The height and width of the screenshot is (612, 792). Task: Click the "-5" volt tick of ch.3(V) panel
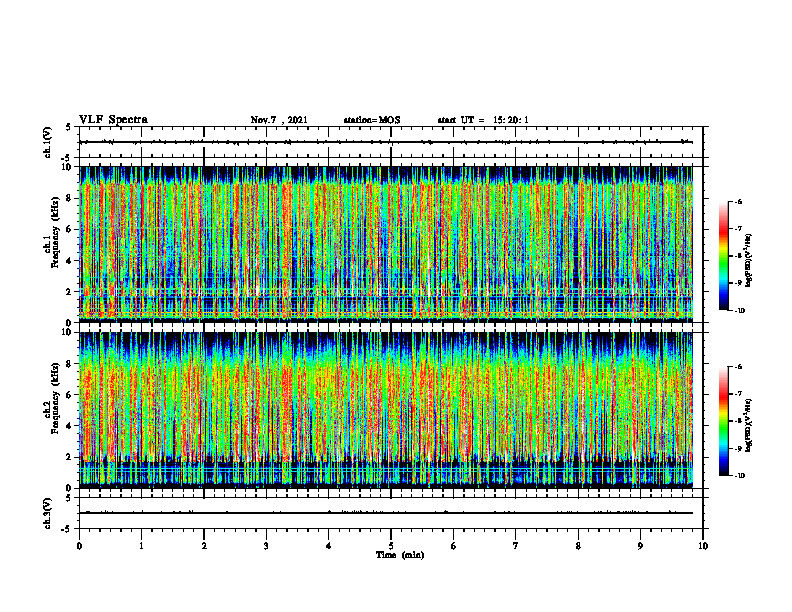68,529
